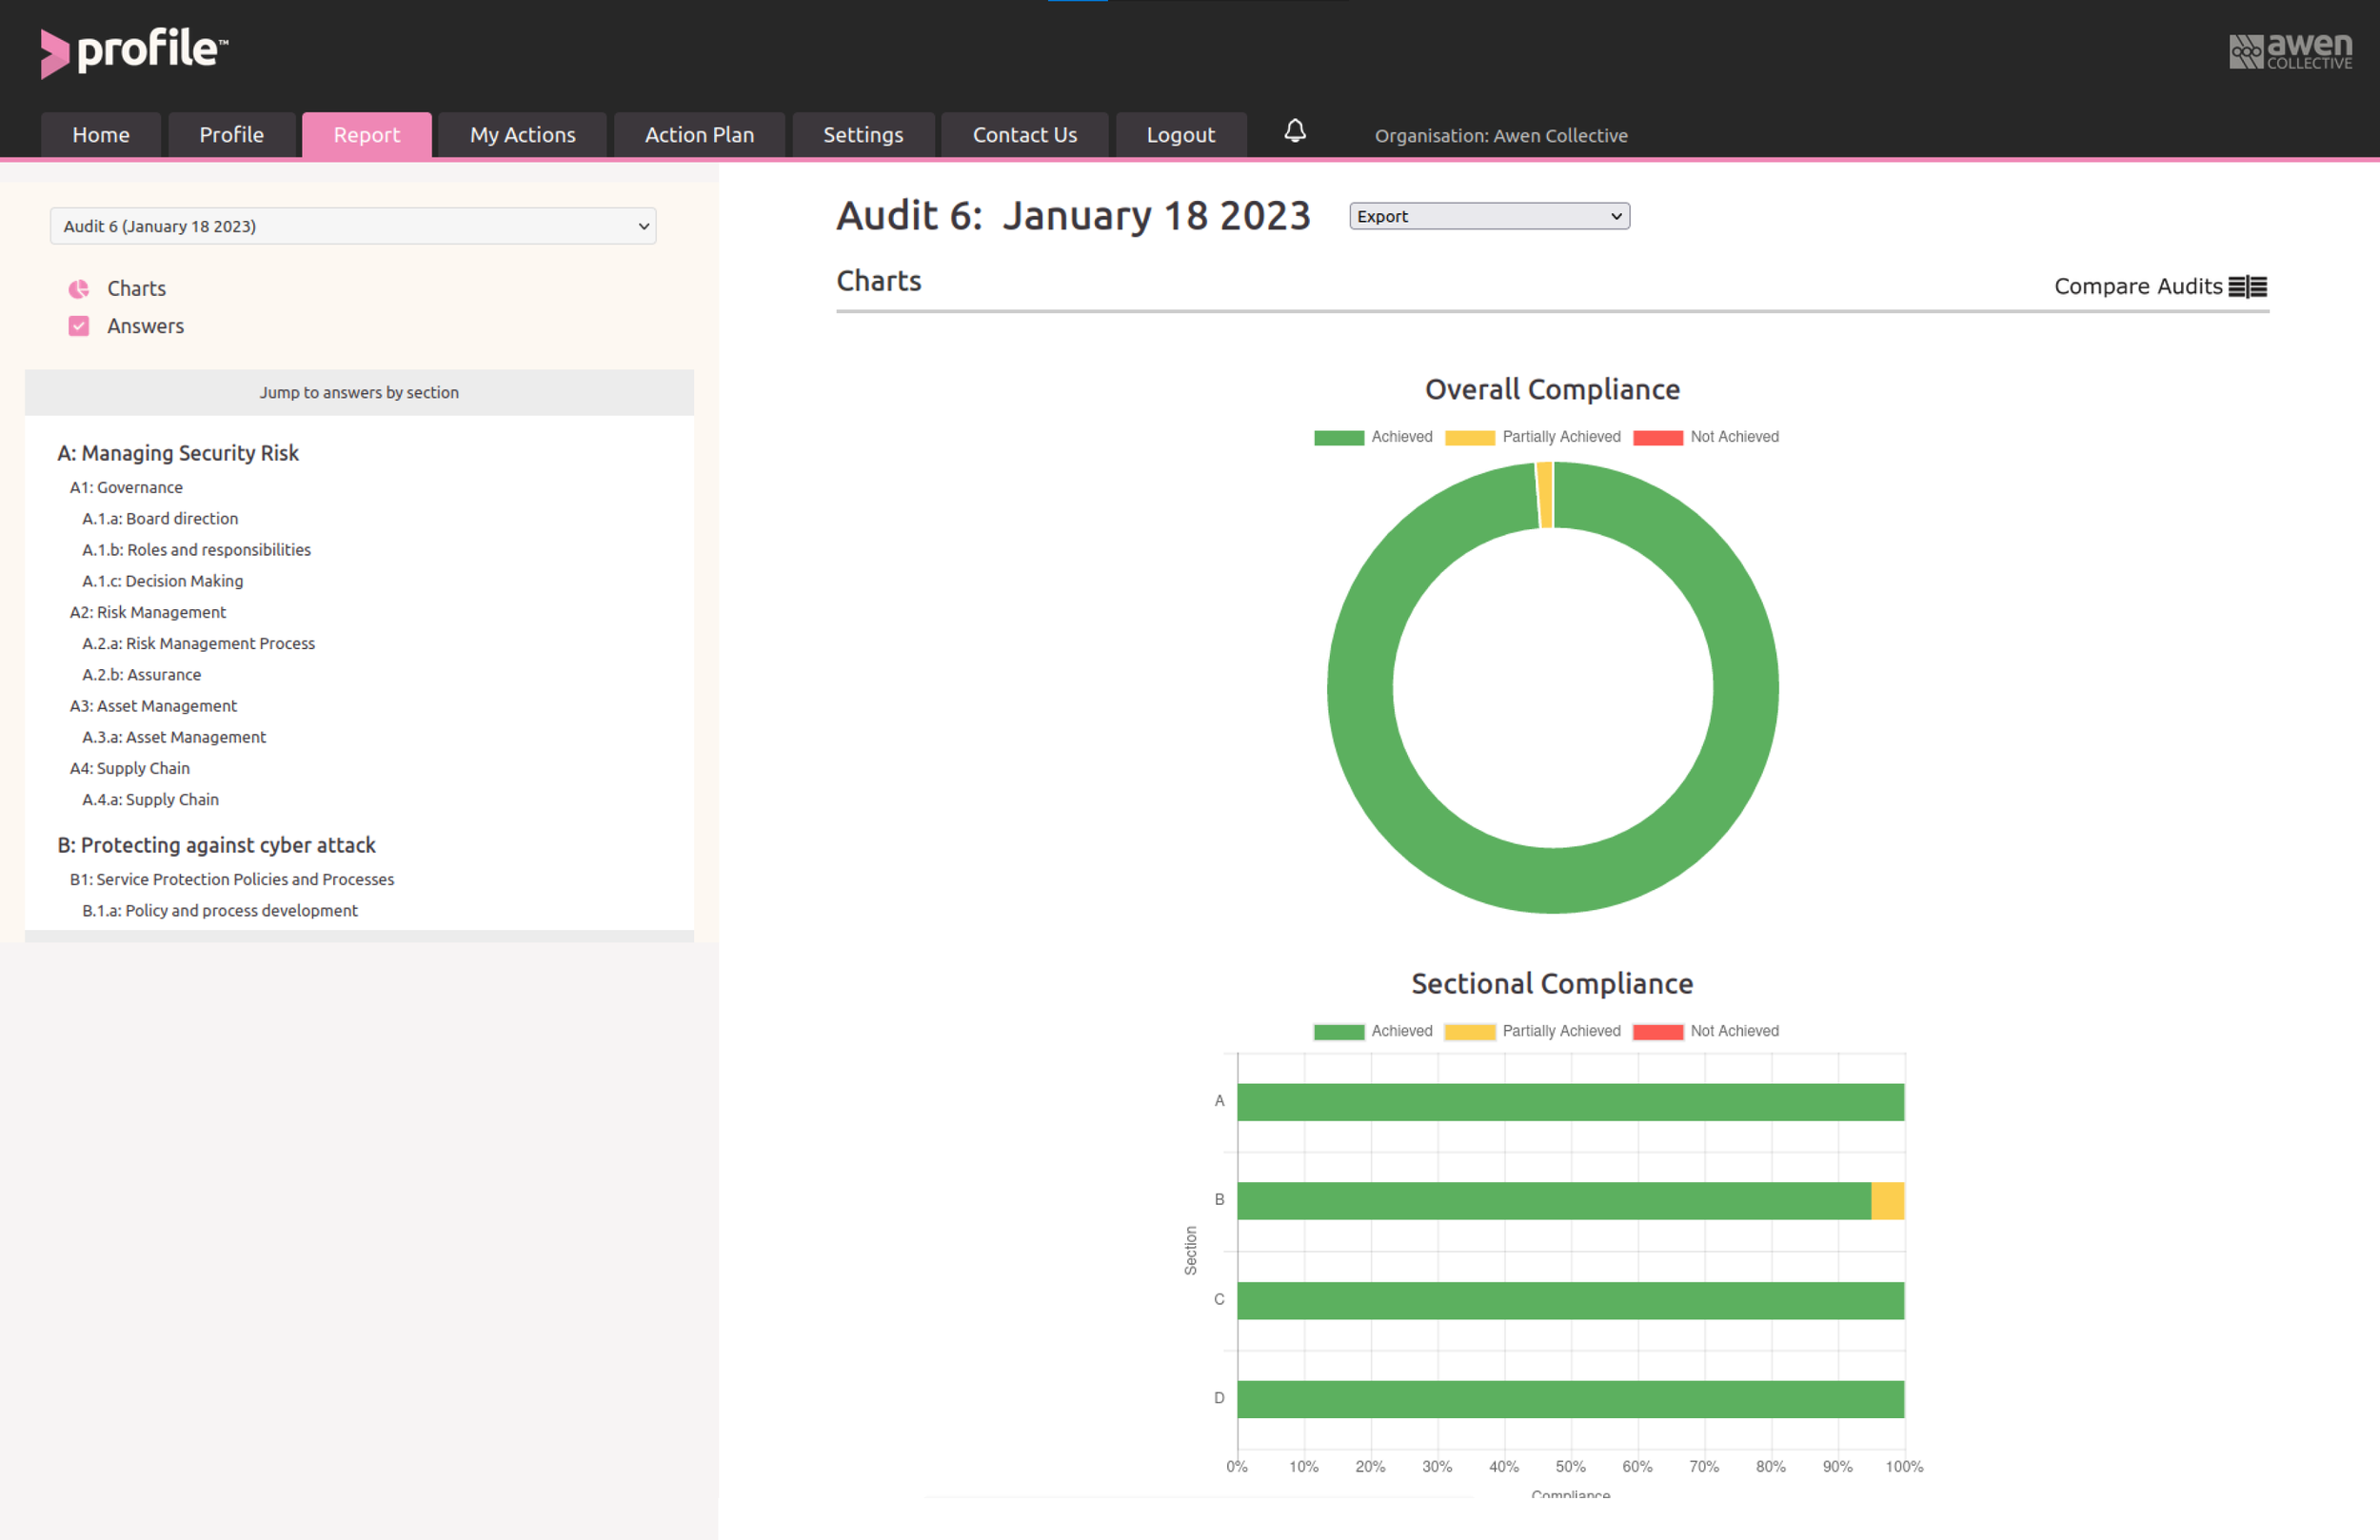Click the Charts pie icon in sidebar
The width and height of the screenshot is (2380, 1540).
(79, 289)
